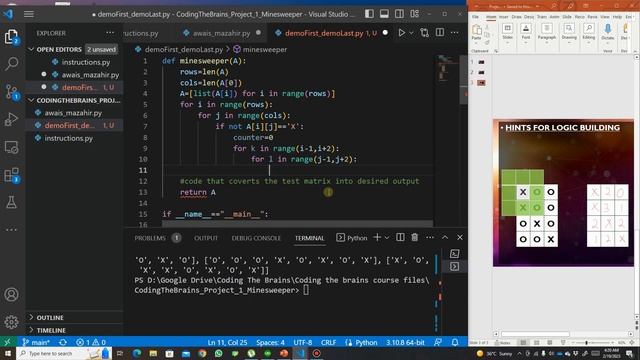Click the Windows taskbar search box
The width and height of the screenshot is (640, 360).
pyautogui.click(x=63, y=353)
